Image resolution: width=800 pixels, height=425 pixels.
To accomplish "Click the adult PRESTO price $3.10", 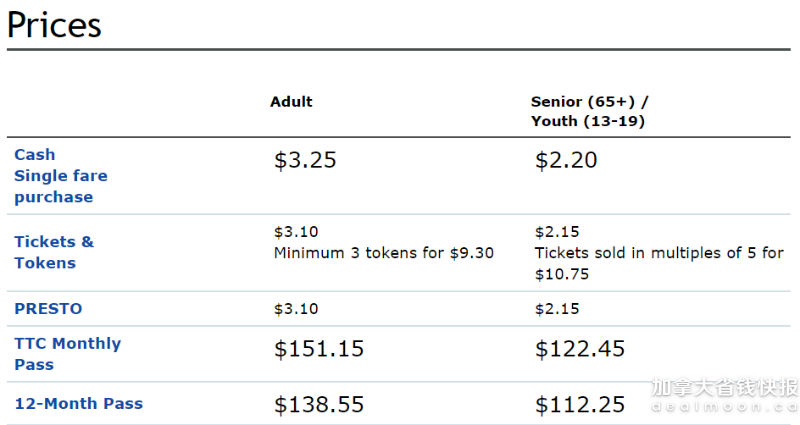I will 296,309.
